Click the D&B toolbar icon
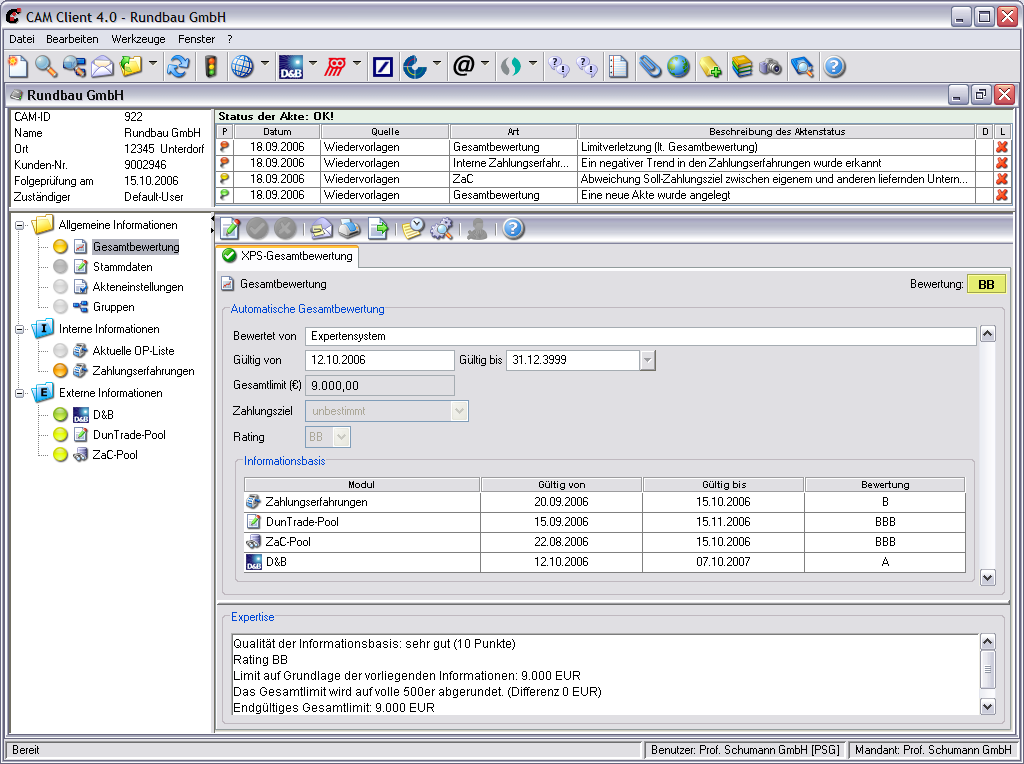Image resolution: width=1024 pixels, height=764 pixels. 291,67
